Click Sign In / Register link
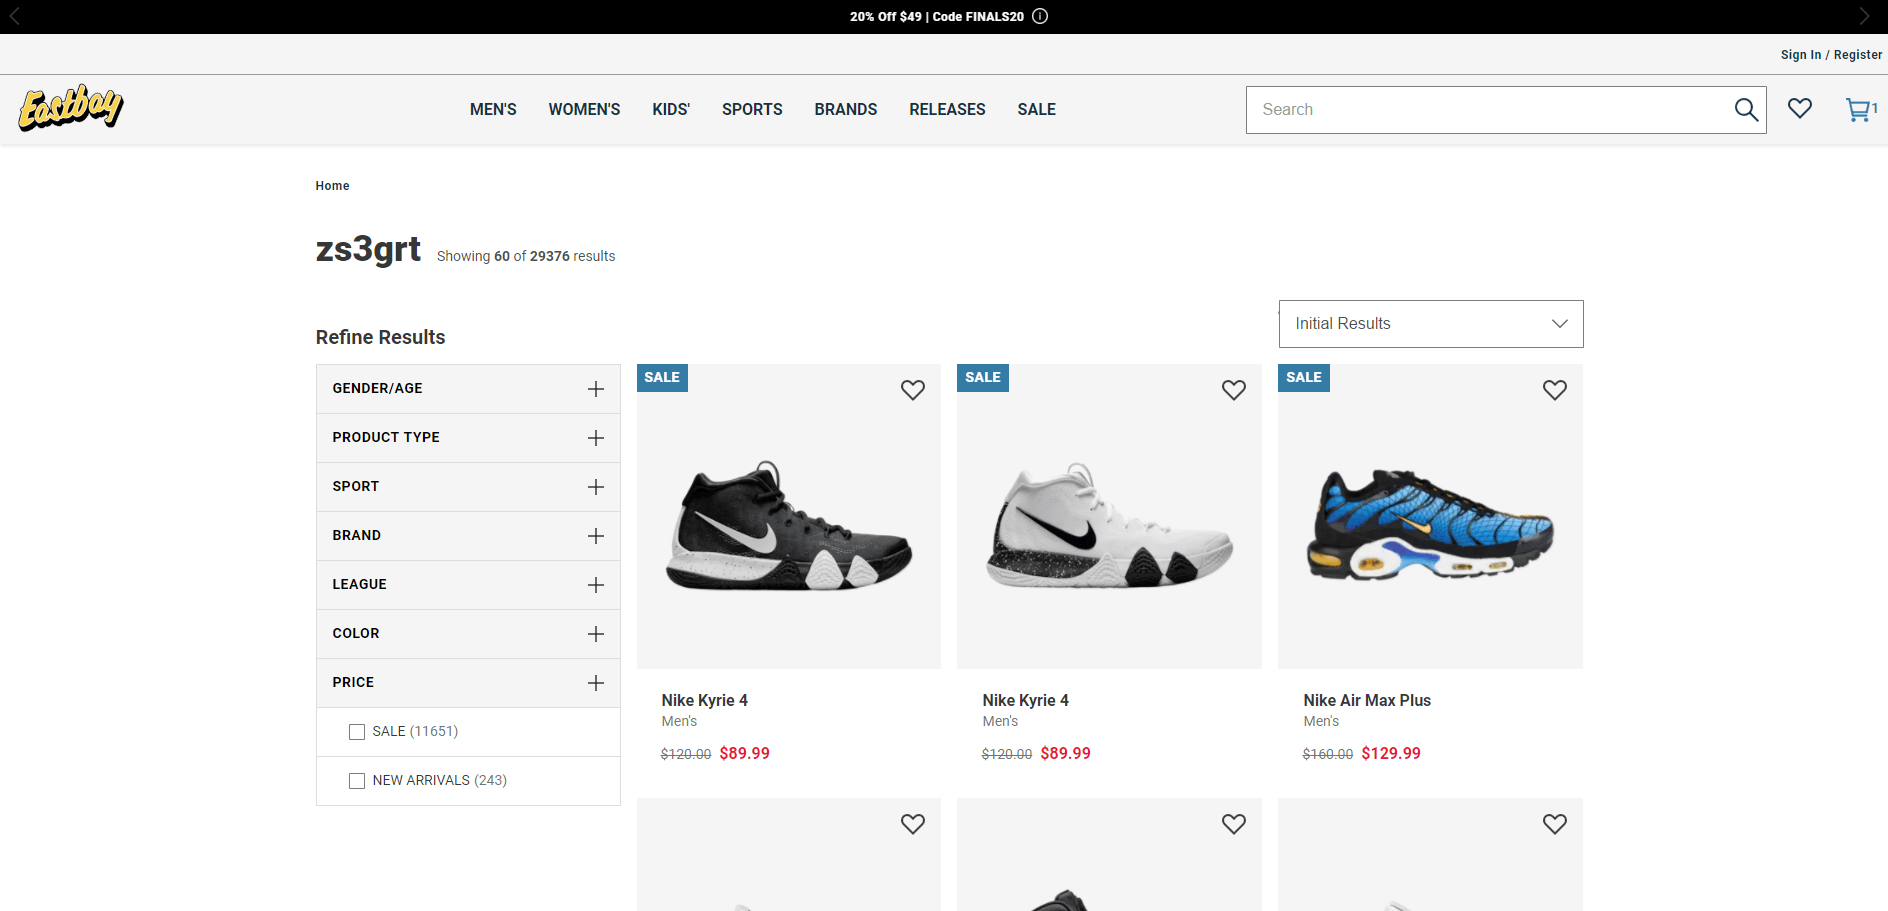1888x911 pixels. (x=1831, y=55)
